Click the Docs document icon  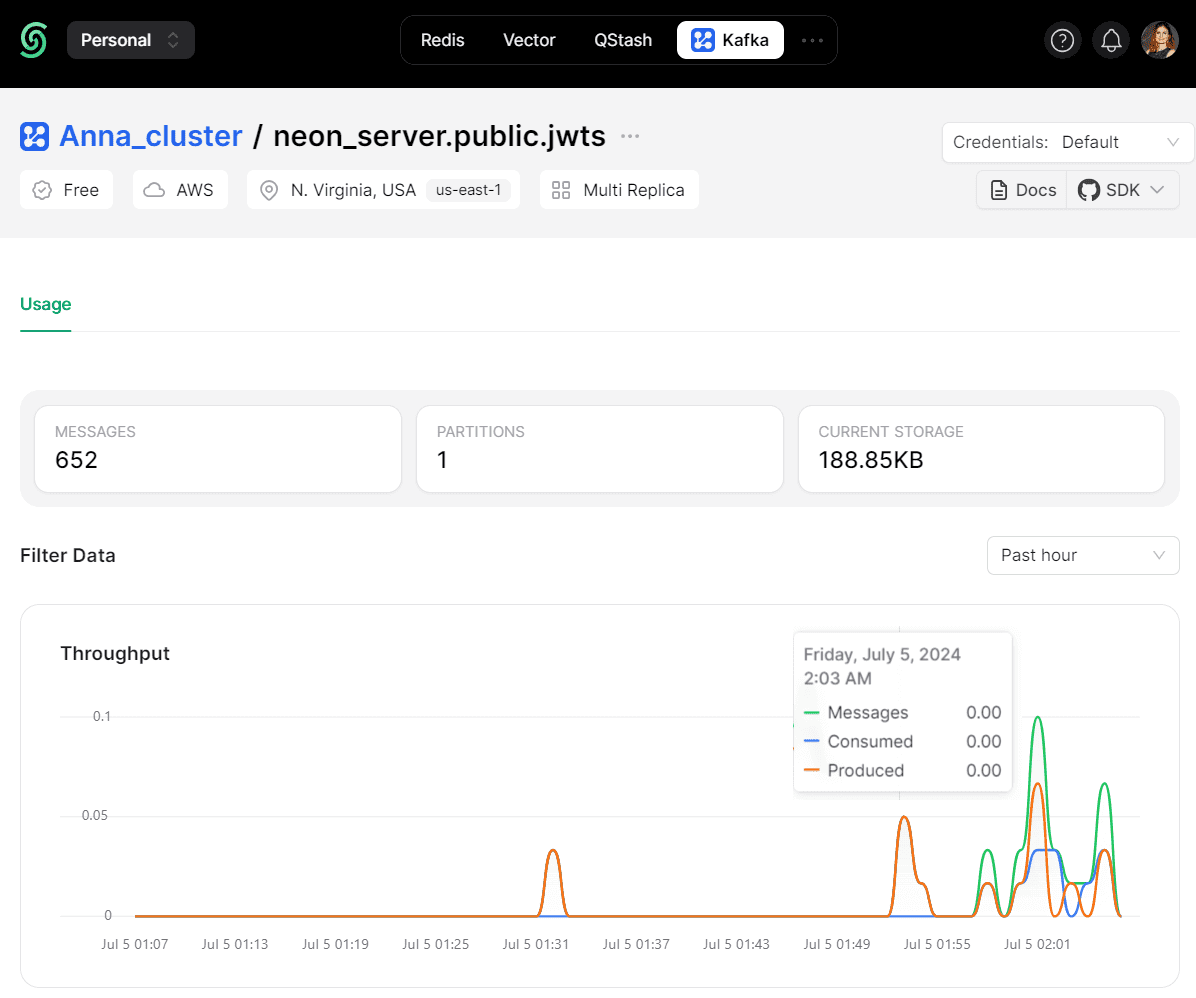point(998,190)
